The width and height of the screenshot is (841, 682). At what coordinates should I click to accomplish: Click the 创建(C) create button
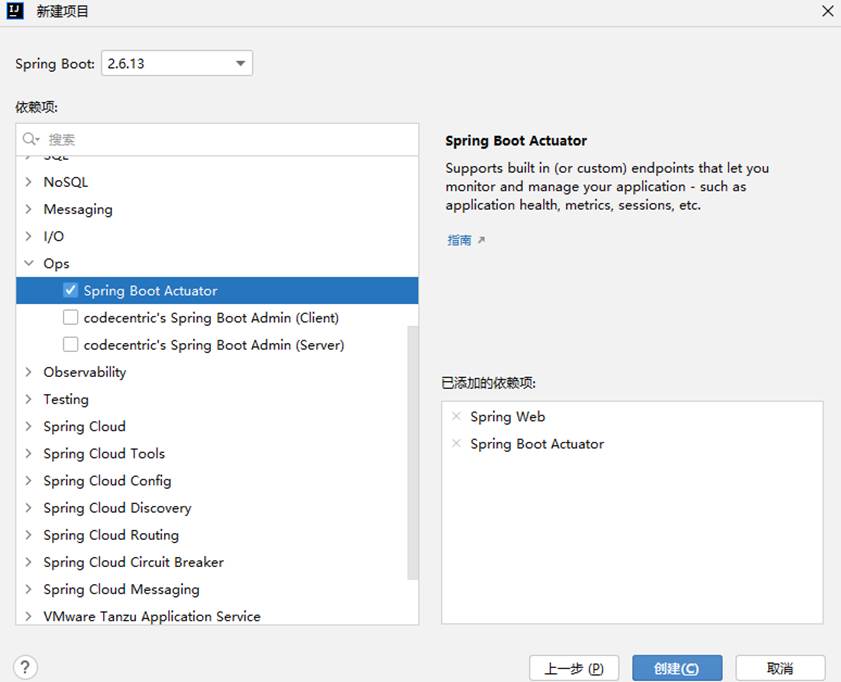coord(677,668)
